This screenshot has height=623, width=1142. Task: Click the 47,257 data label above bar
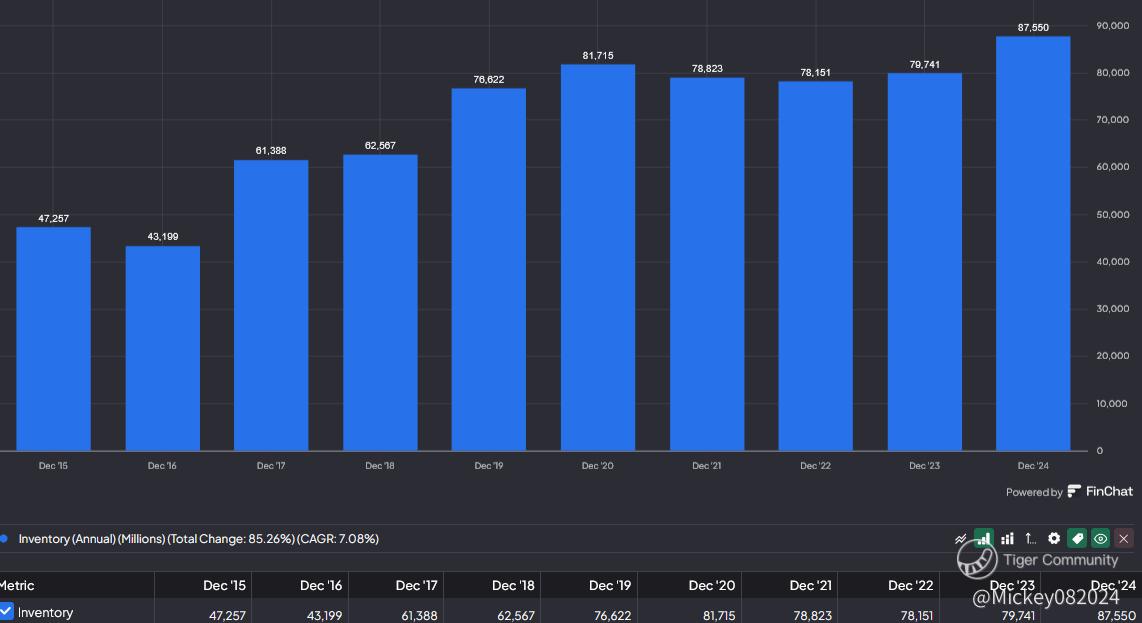click(x=53, y=219)
